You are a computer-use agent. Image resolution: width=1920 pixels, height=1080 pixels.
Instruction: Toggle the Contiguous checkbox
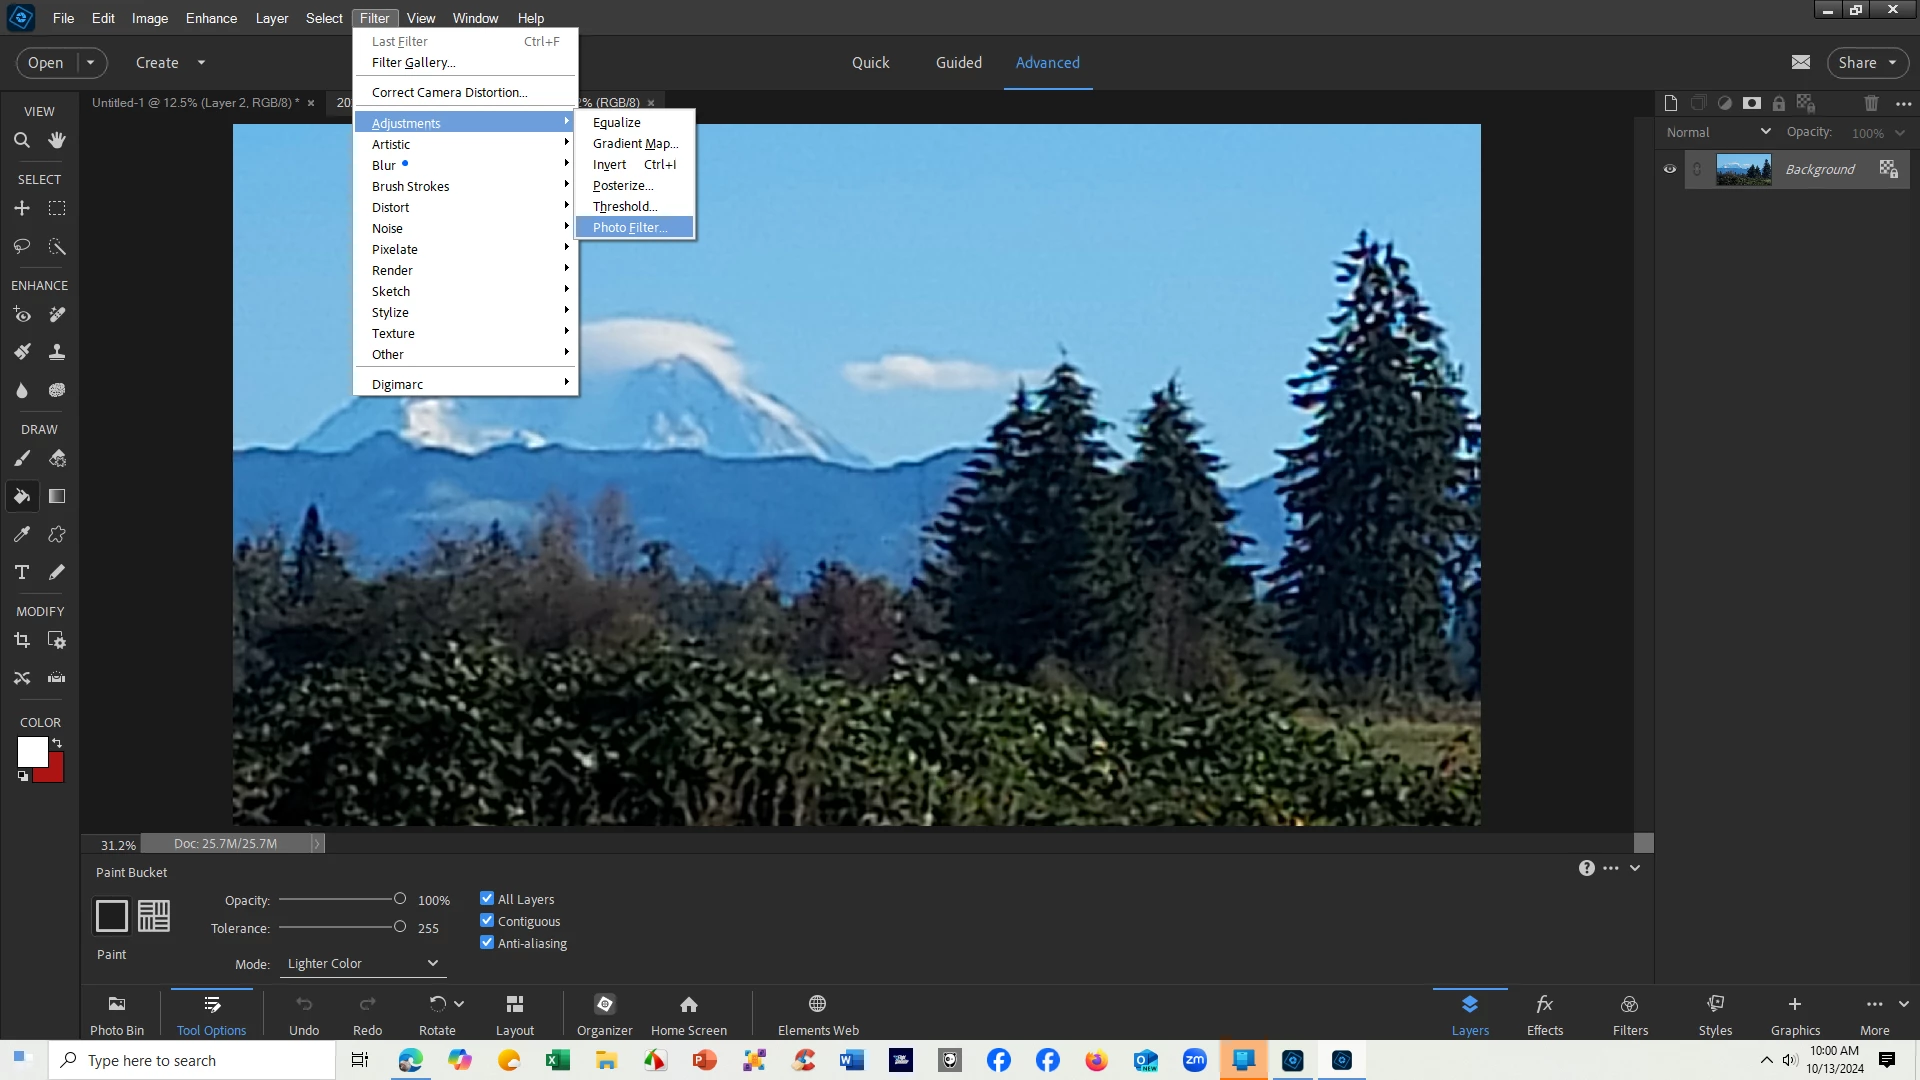[487, 920]
